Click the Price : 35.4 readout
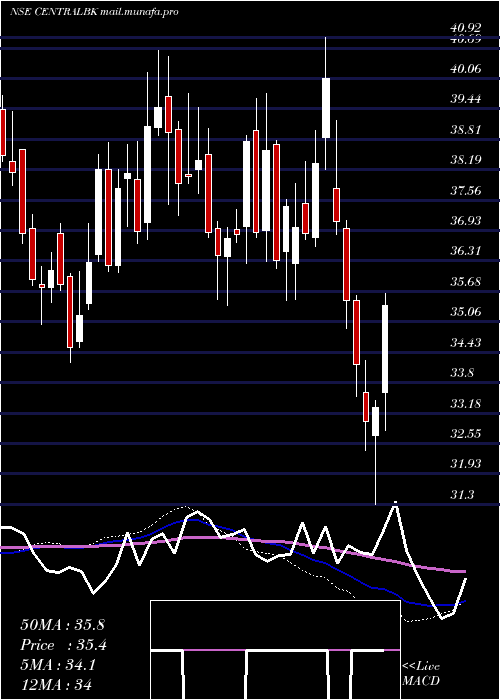The height and width of the screenshot is (700, 500). pos(63,645)
